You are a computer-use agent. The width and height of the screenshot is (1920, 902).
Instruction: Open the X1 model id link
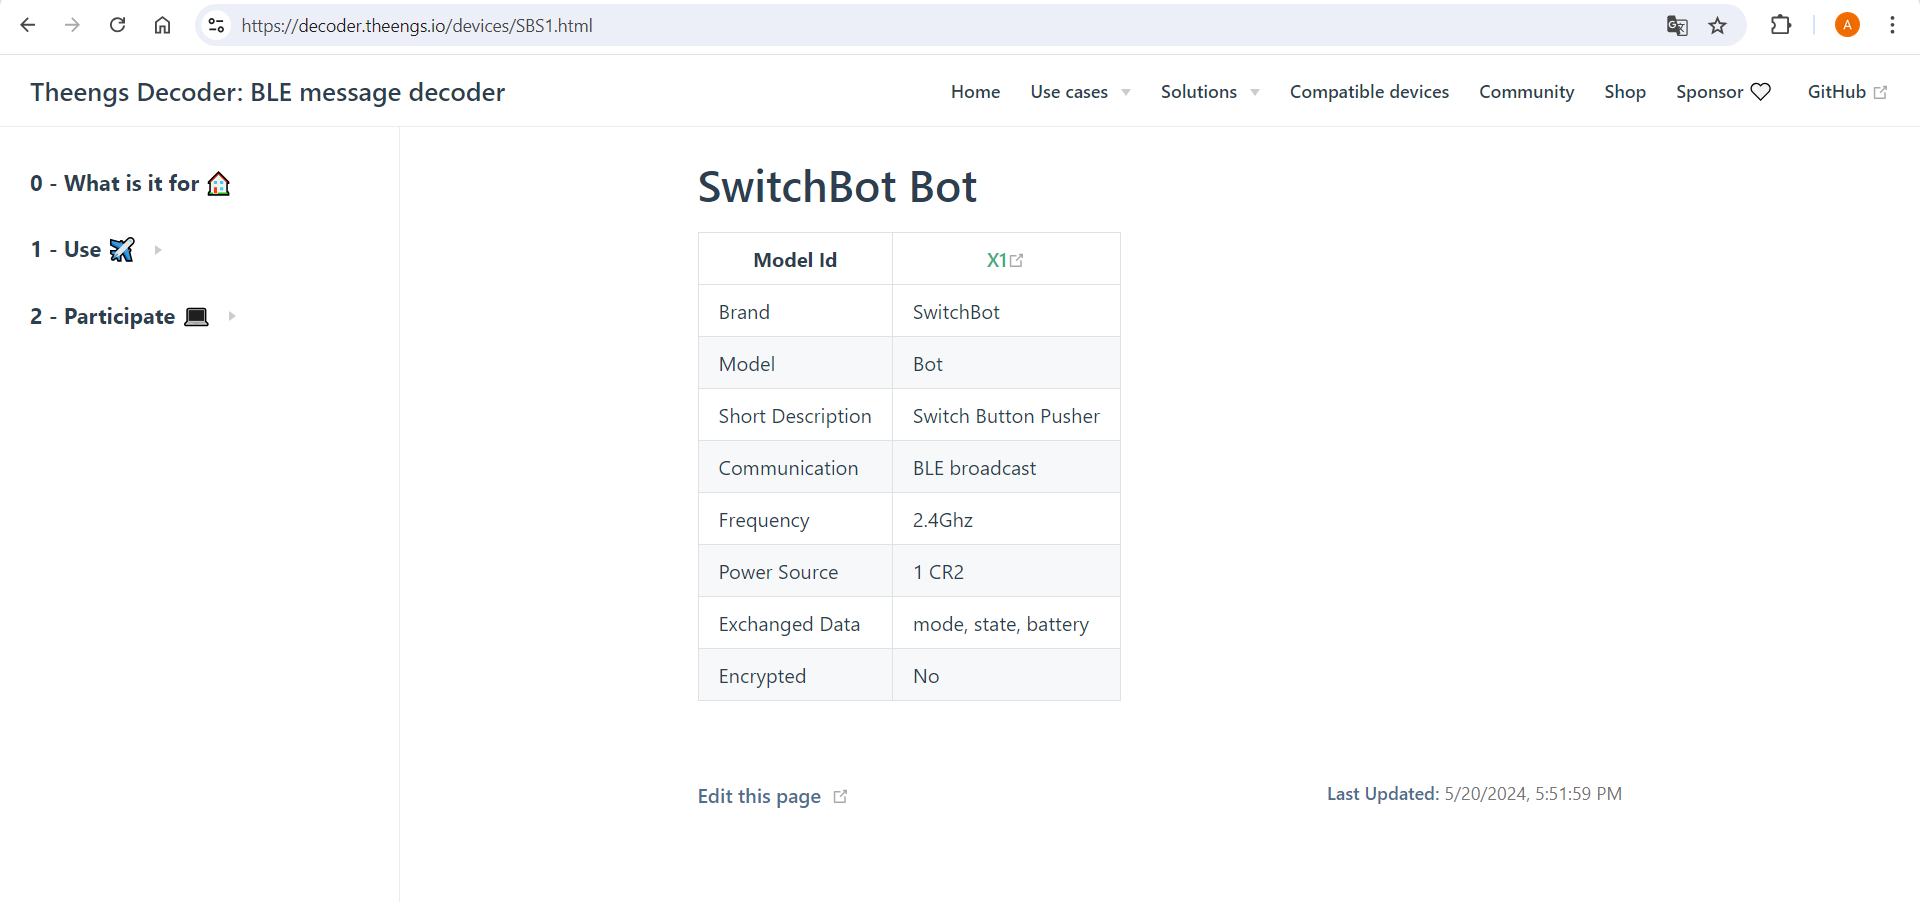[x=996, y=260]
